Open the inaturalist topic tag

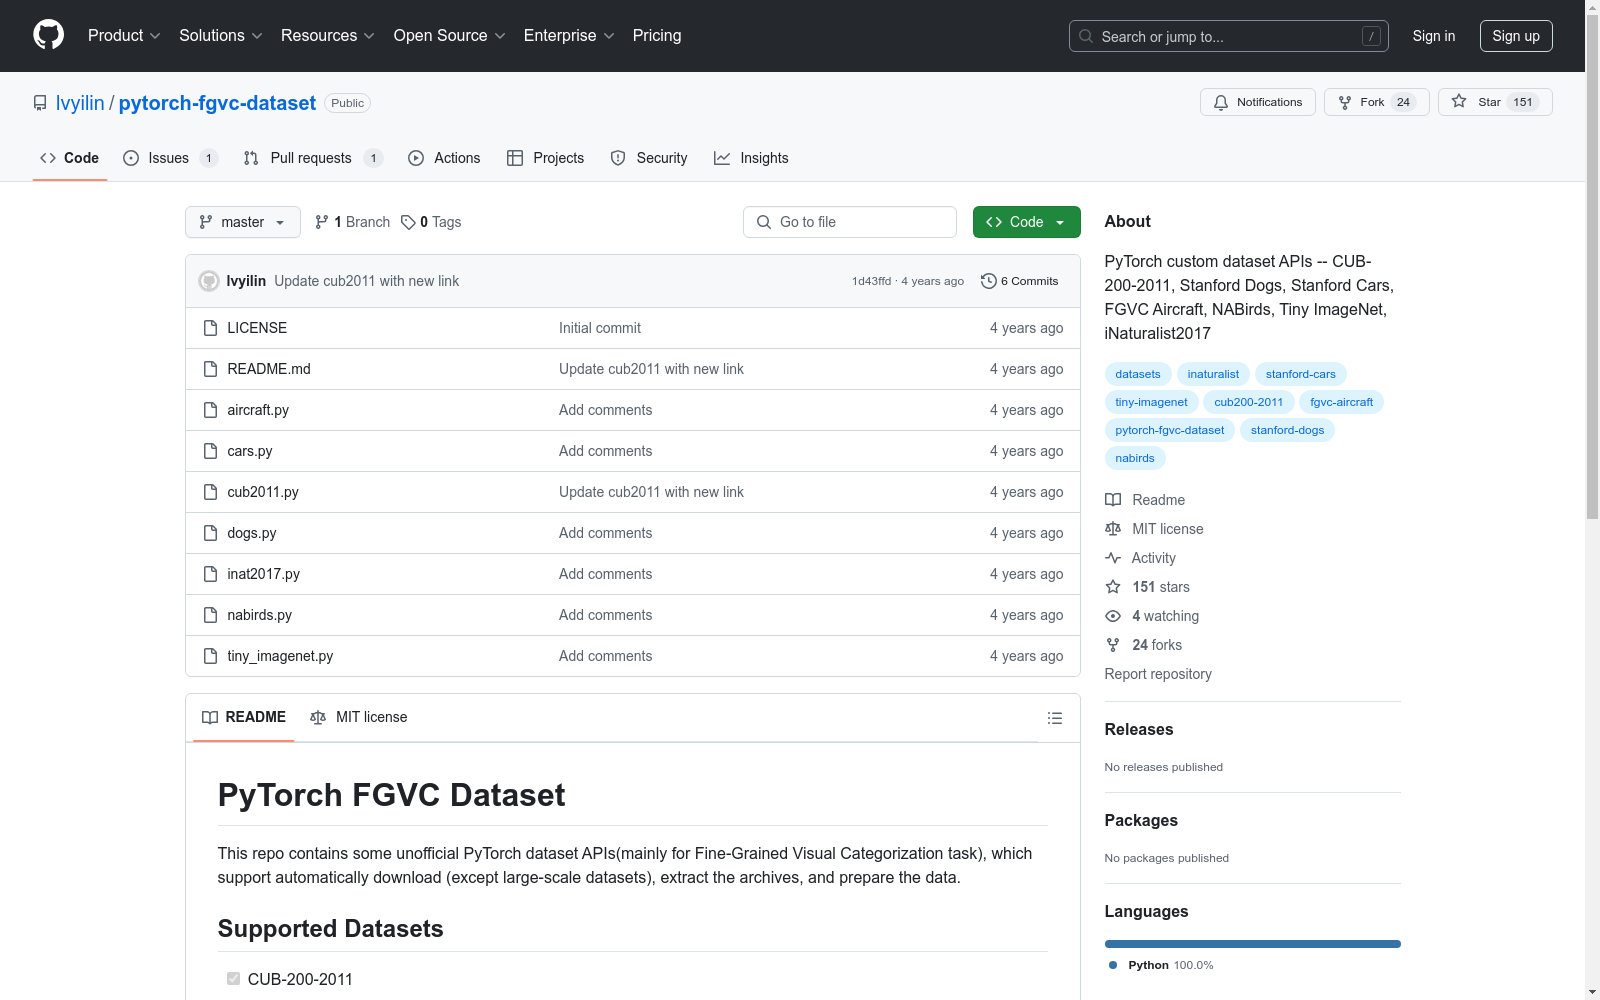click(1213, 374)
